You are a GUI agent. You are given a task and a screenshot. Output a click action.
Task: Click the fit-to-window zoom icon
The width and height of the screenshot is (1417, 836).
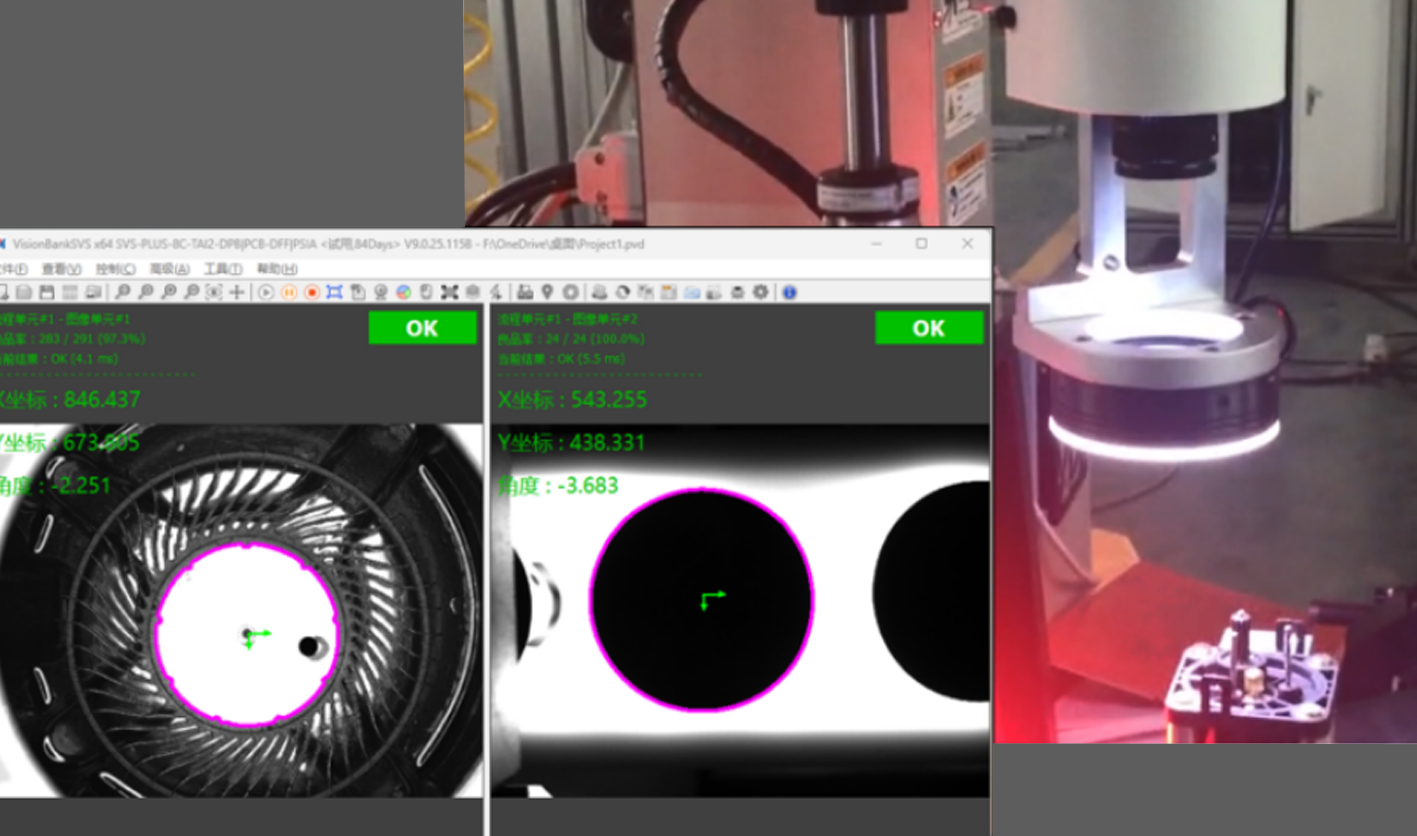(x=214, y=292)
